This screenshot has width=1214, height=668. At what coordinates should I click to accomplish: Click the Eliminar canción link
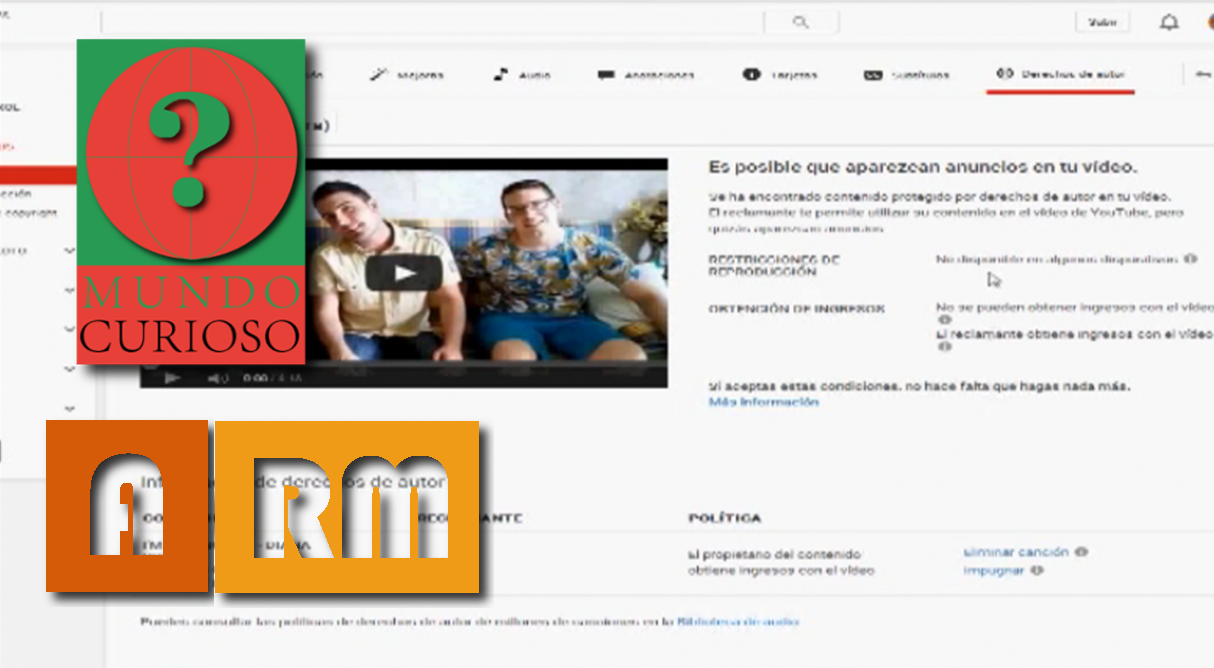[1016, 552]
